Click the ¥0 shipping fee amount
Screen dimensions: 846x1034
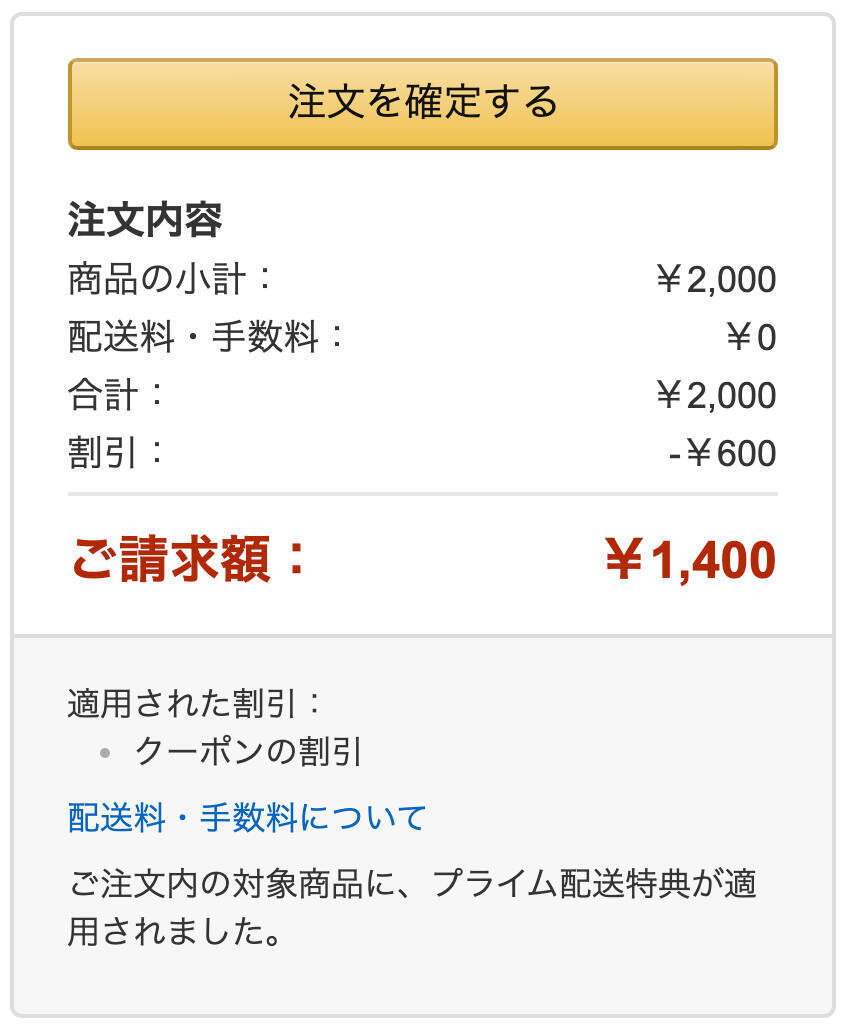(751, 338)
